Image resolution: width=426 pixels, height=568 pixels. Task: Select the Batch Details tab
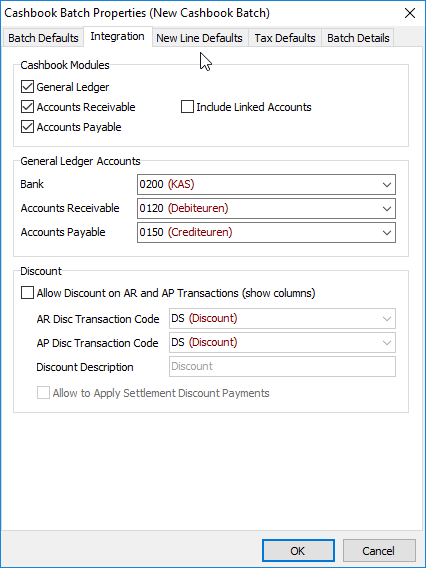tap(358, 38)
